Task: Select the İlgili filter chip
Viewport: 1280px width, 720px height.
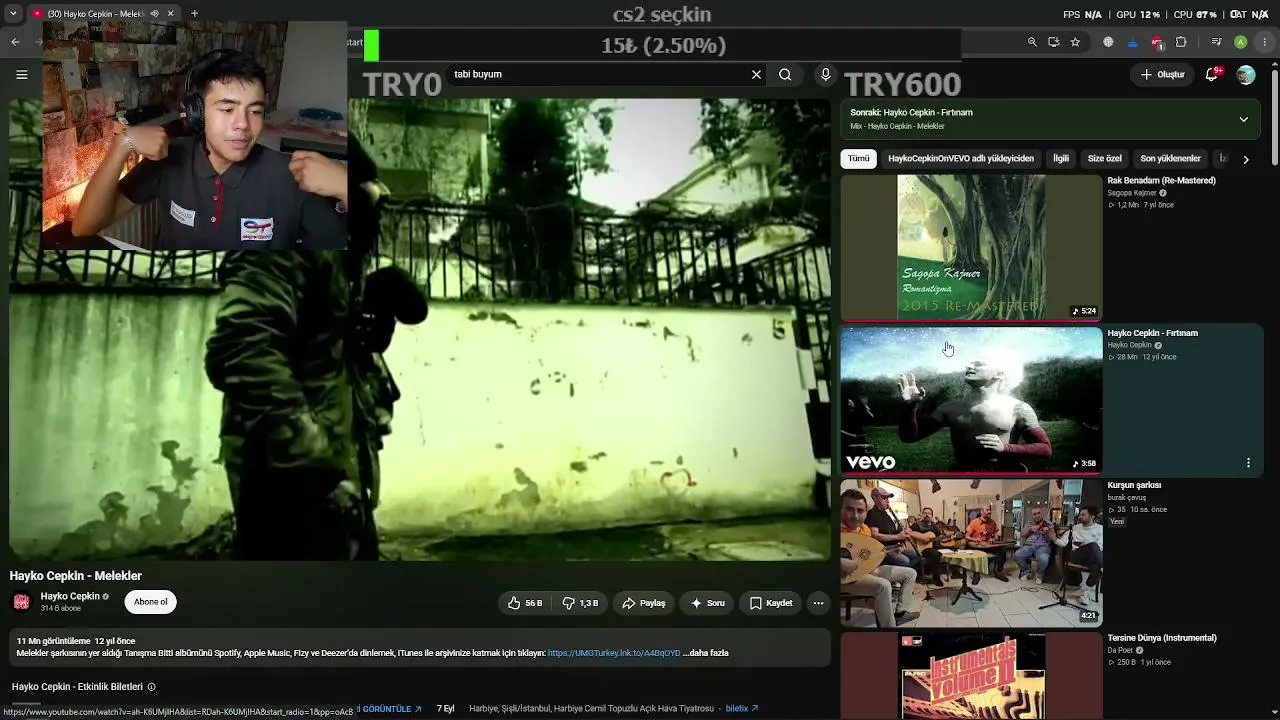Action: click(x=1061, y=158)
